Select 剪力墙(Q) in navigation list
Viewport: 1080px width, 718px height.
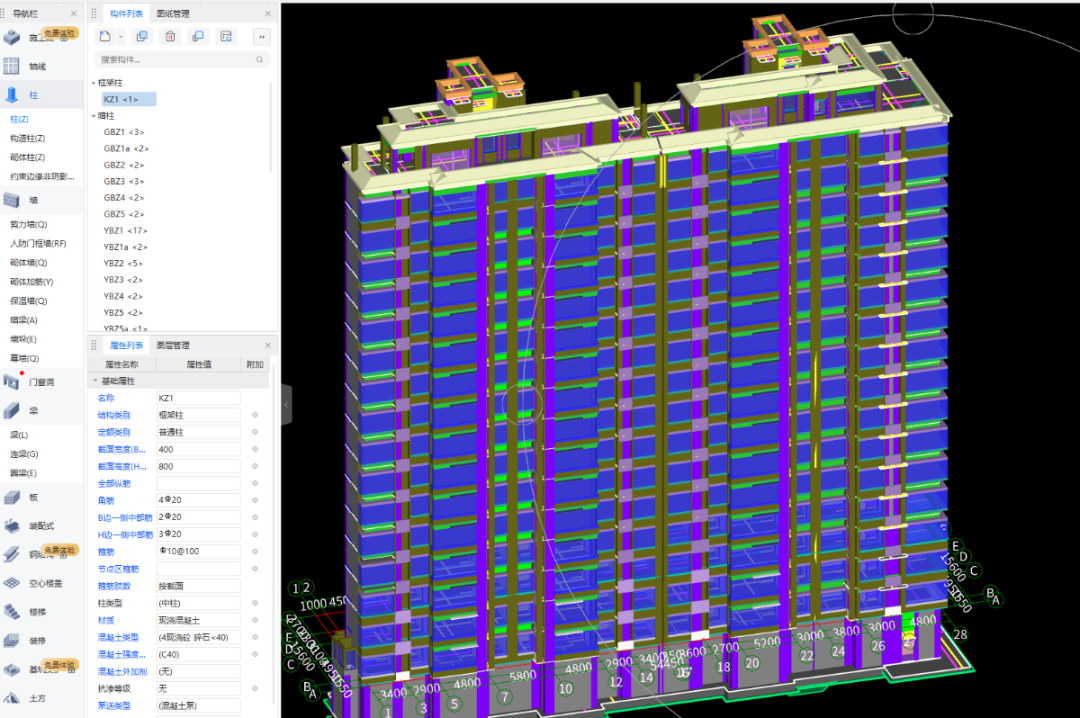tap(28, 224)
